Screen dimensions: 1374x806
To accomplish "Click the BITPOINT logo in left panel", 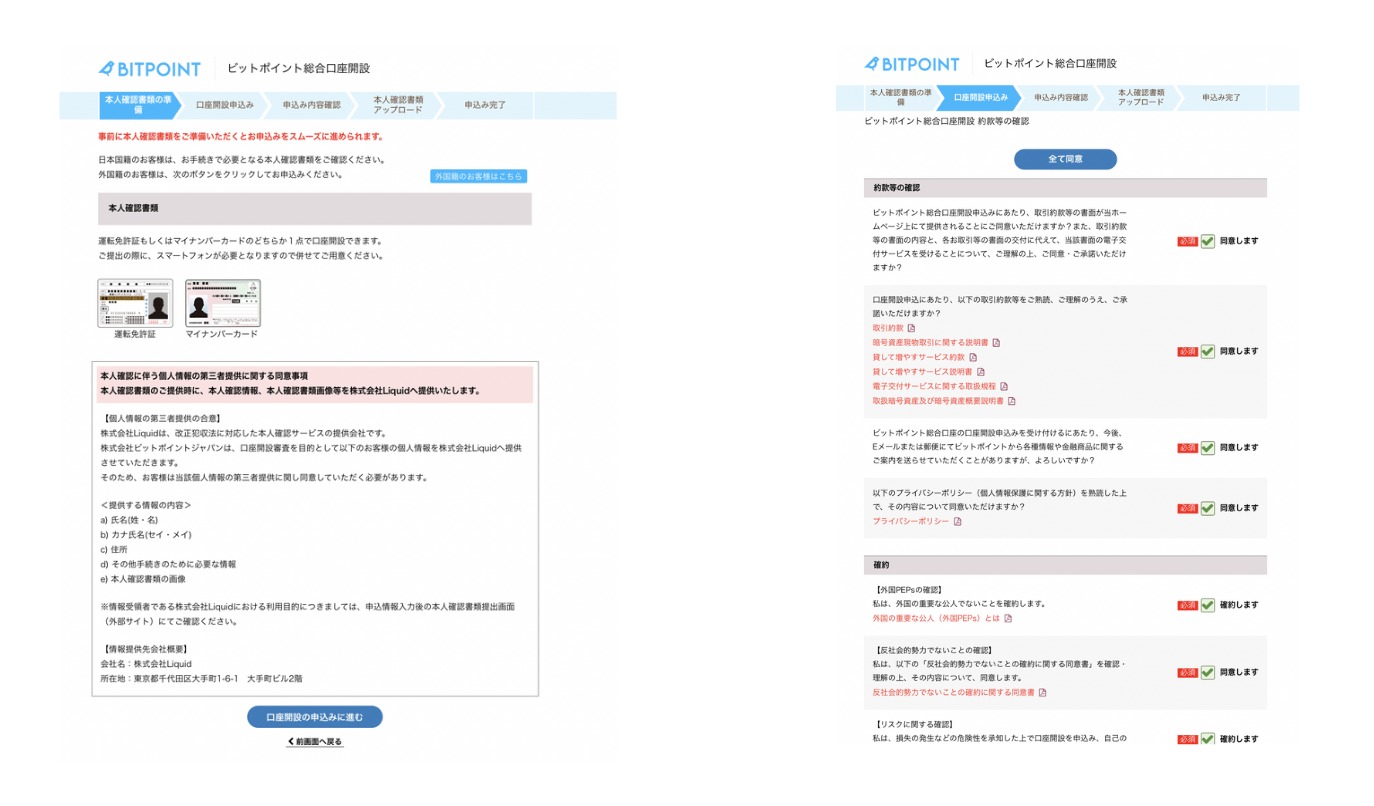I will [x=150, y=69].
